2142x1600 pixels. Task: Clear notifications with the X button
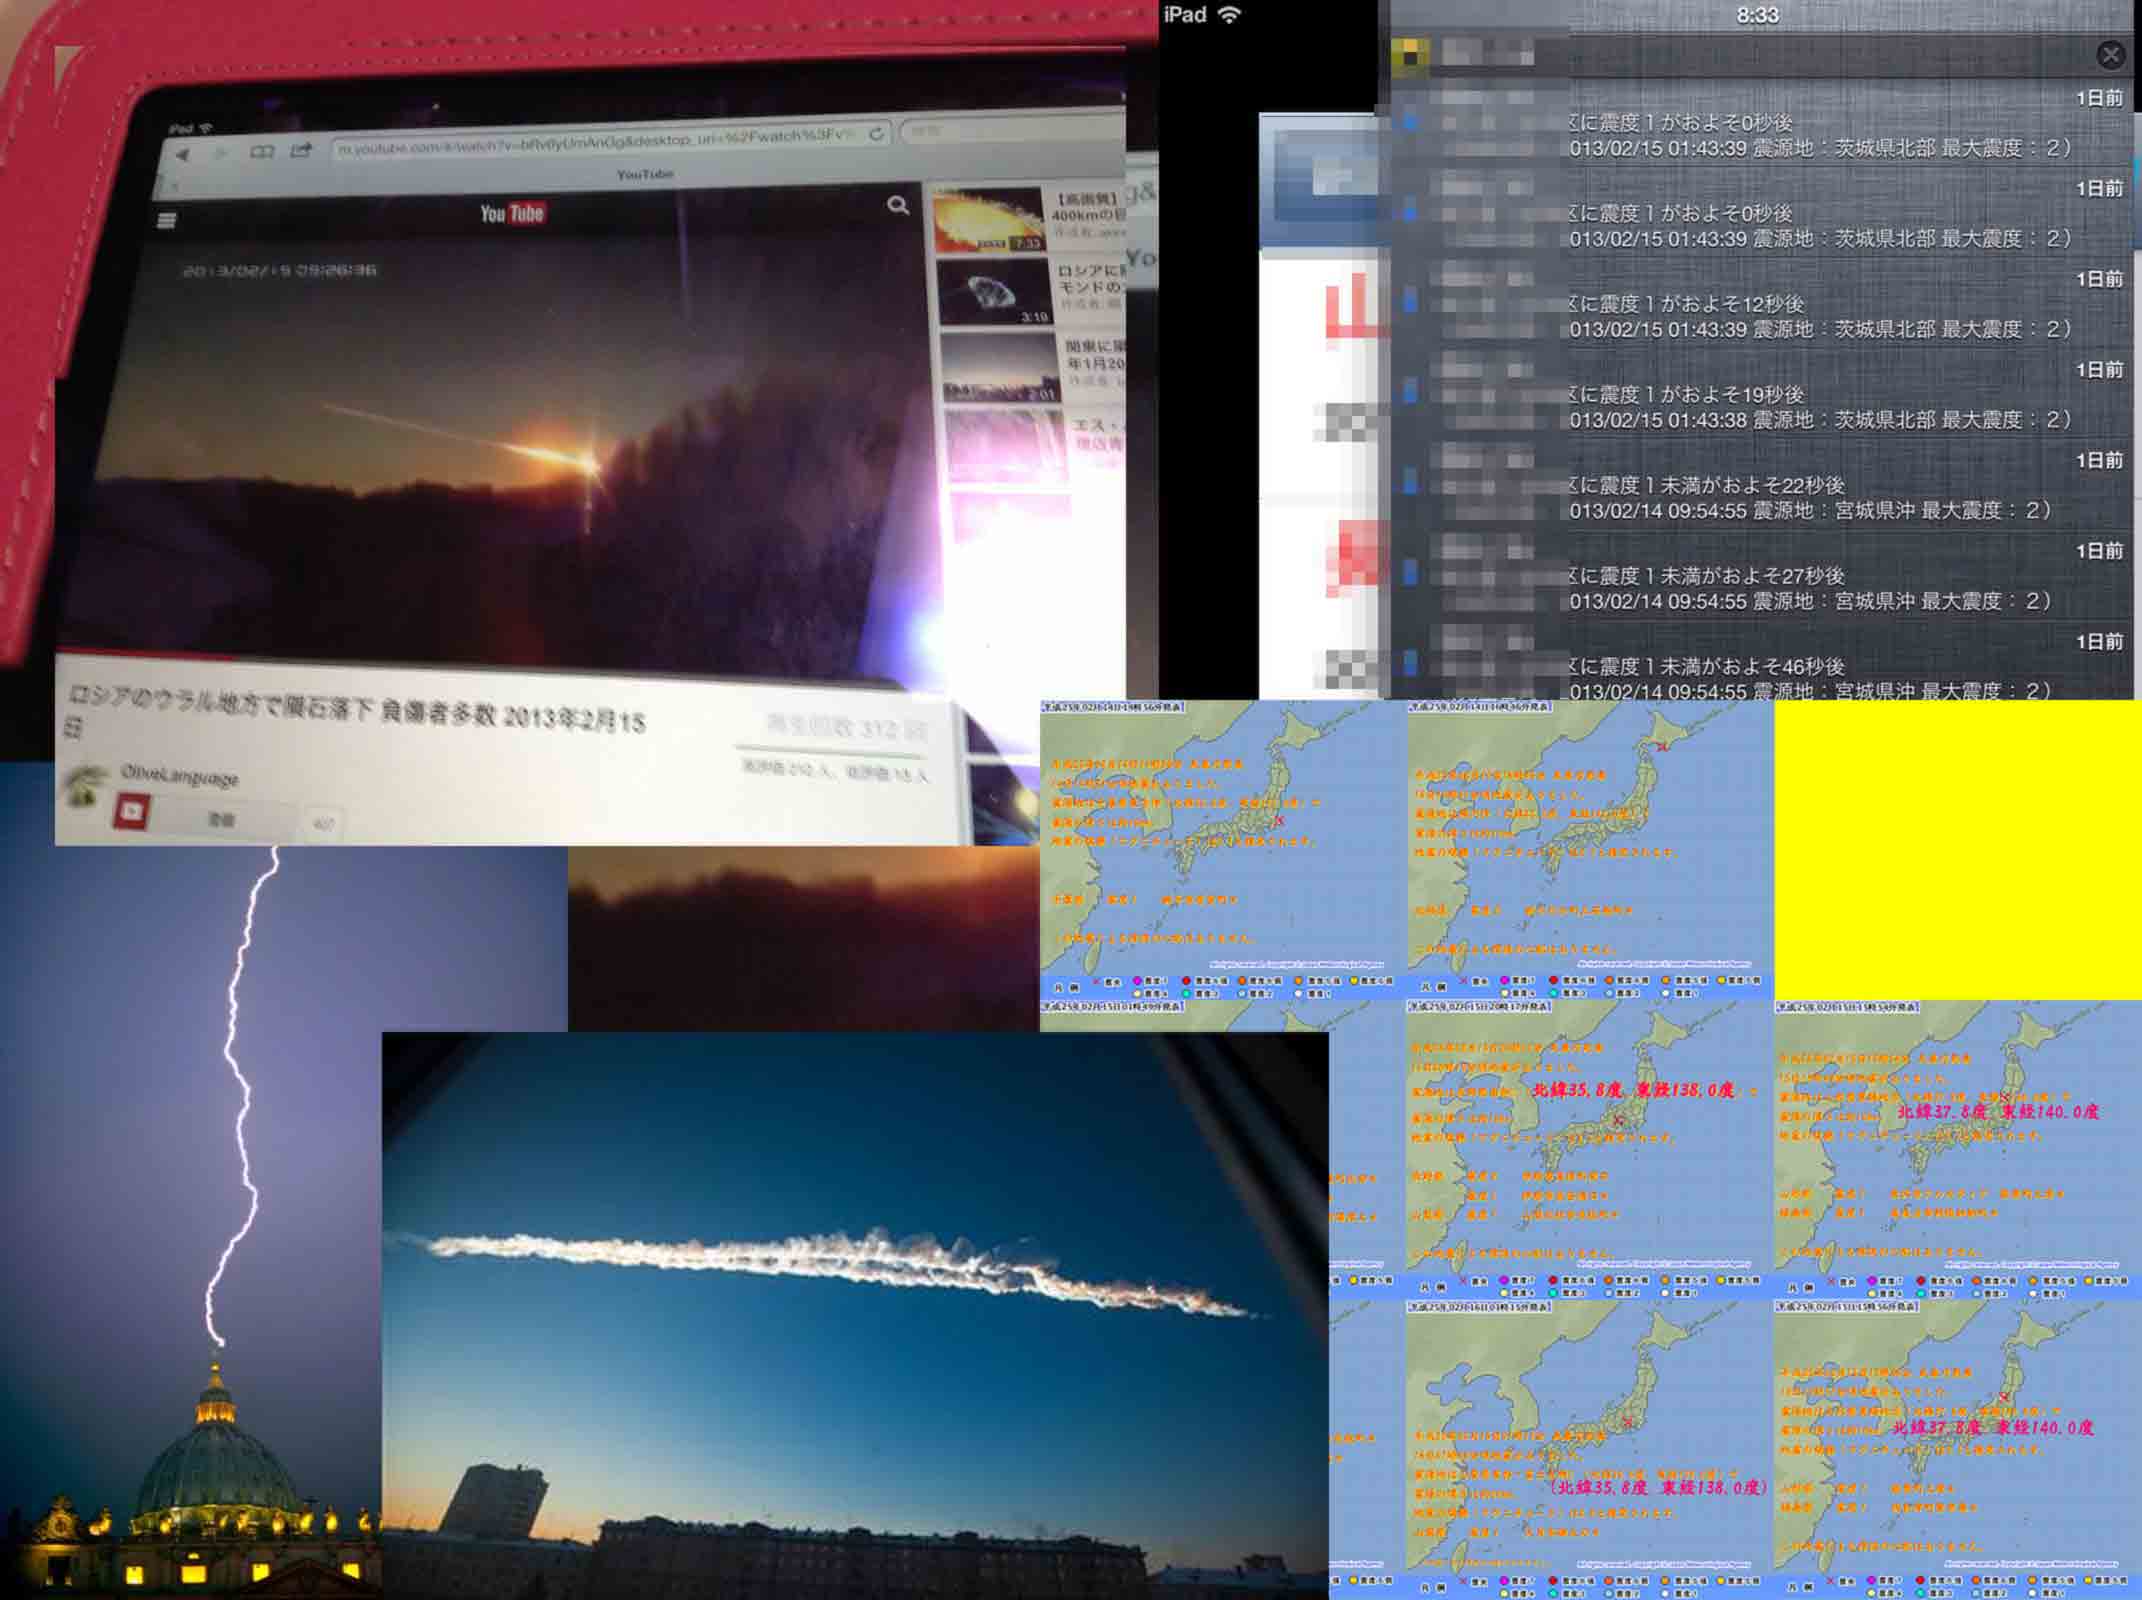(x=2110, y=55)
